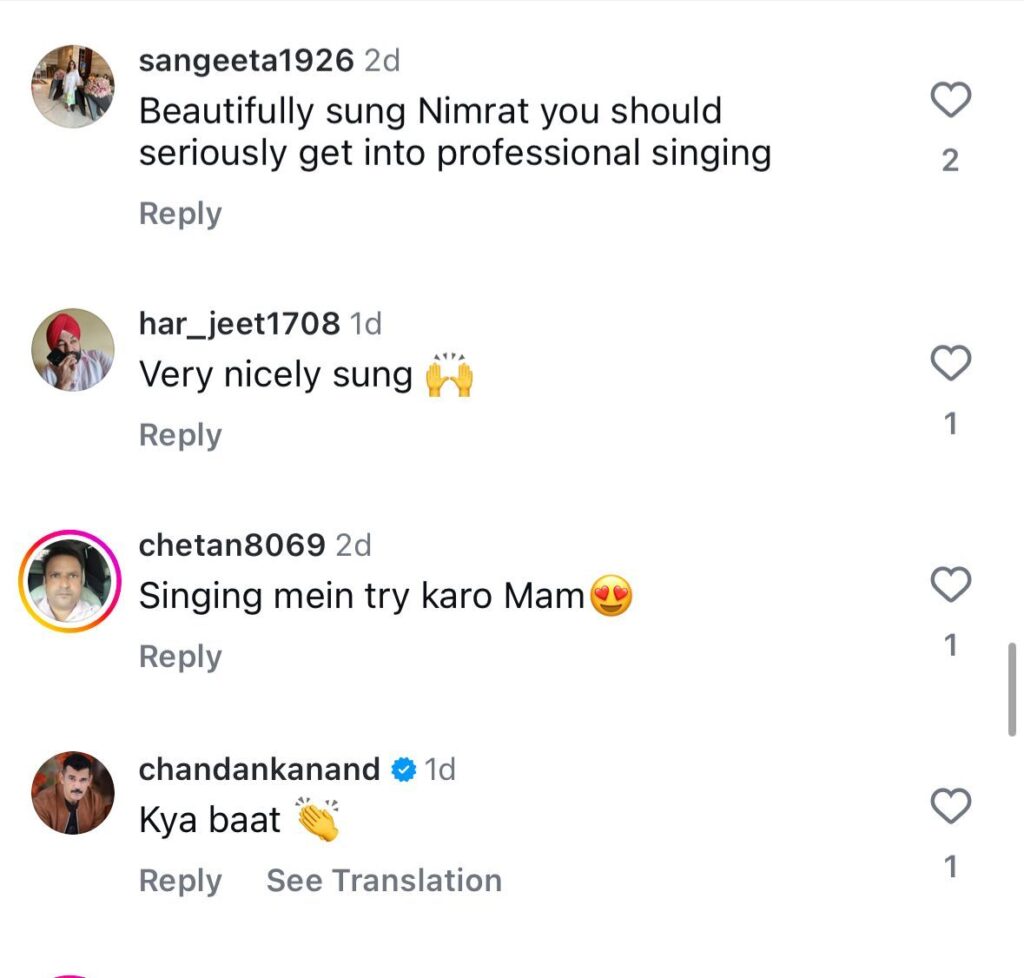Like chetan8069's comment with the heart icon

coord(950,584)
